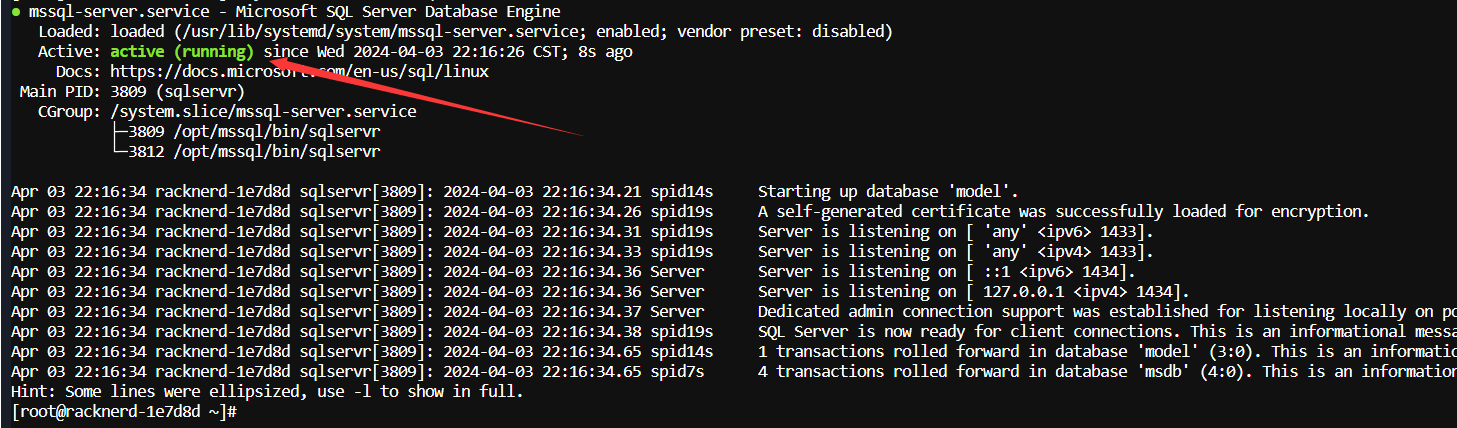Click the 'any' ipv4 1433 listening message

(x=955, y=251)
